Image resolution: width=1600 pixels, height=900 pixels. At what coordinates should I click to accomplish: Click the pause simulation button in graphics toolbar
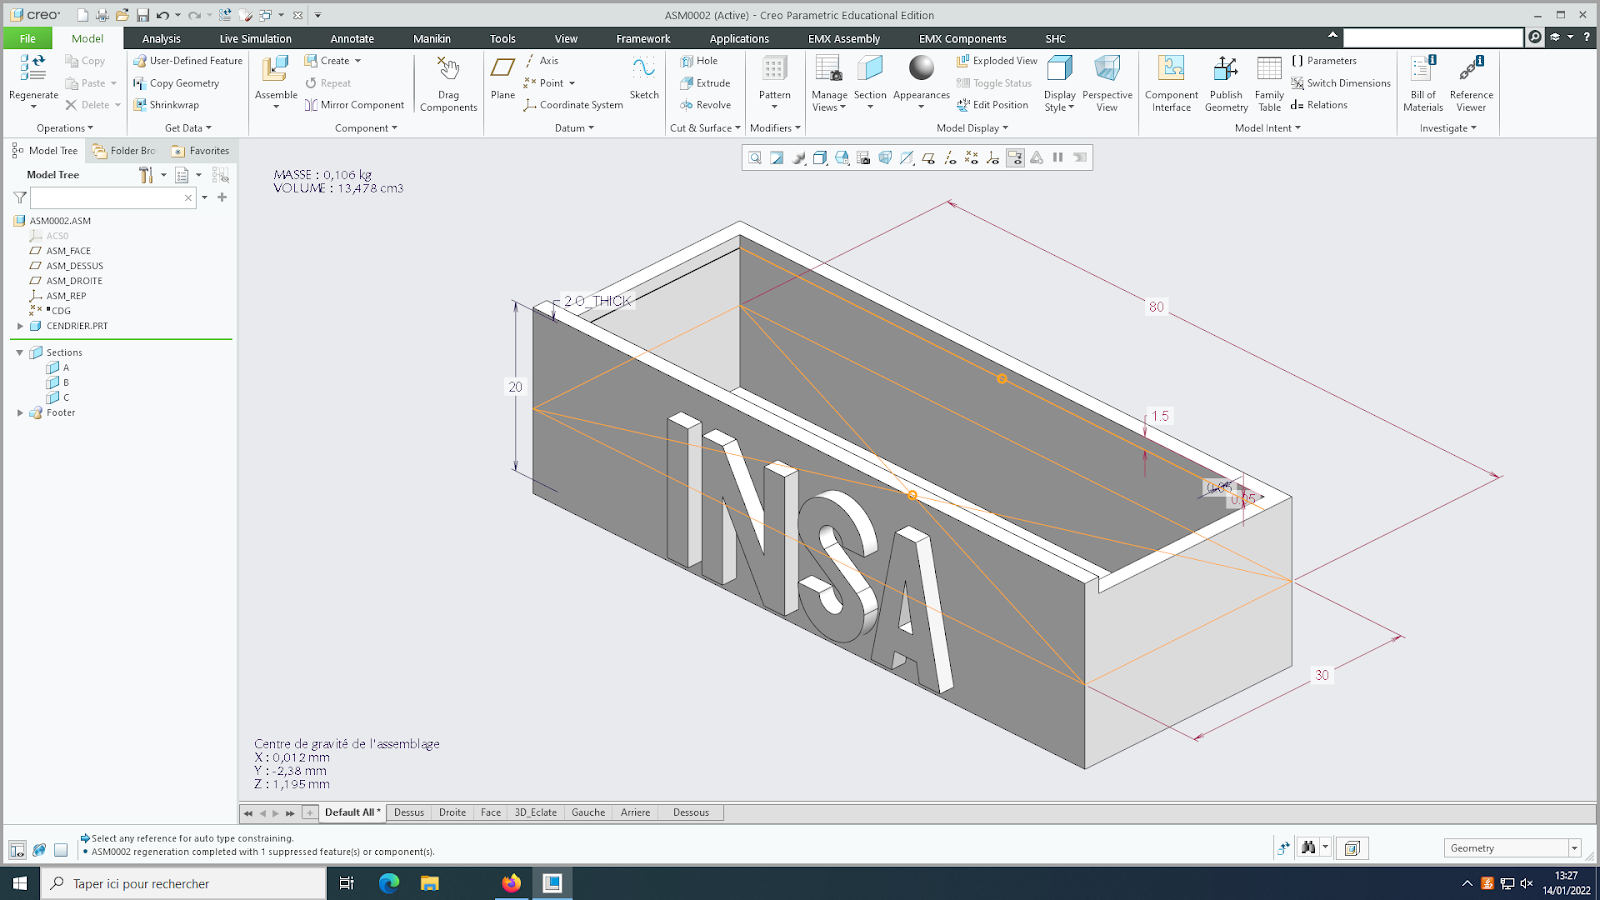(x=1058, y=158)
